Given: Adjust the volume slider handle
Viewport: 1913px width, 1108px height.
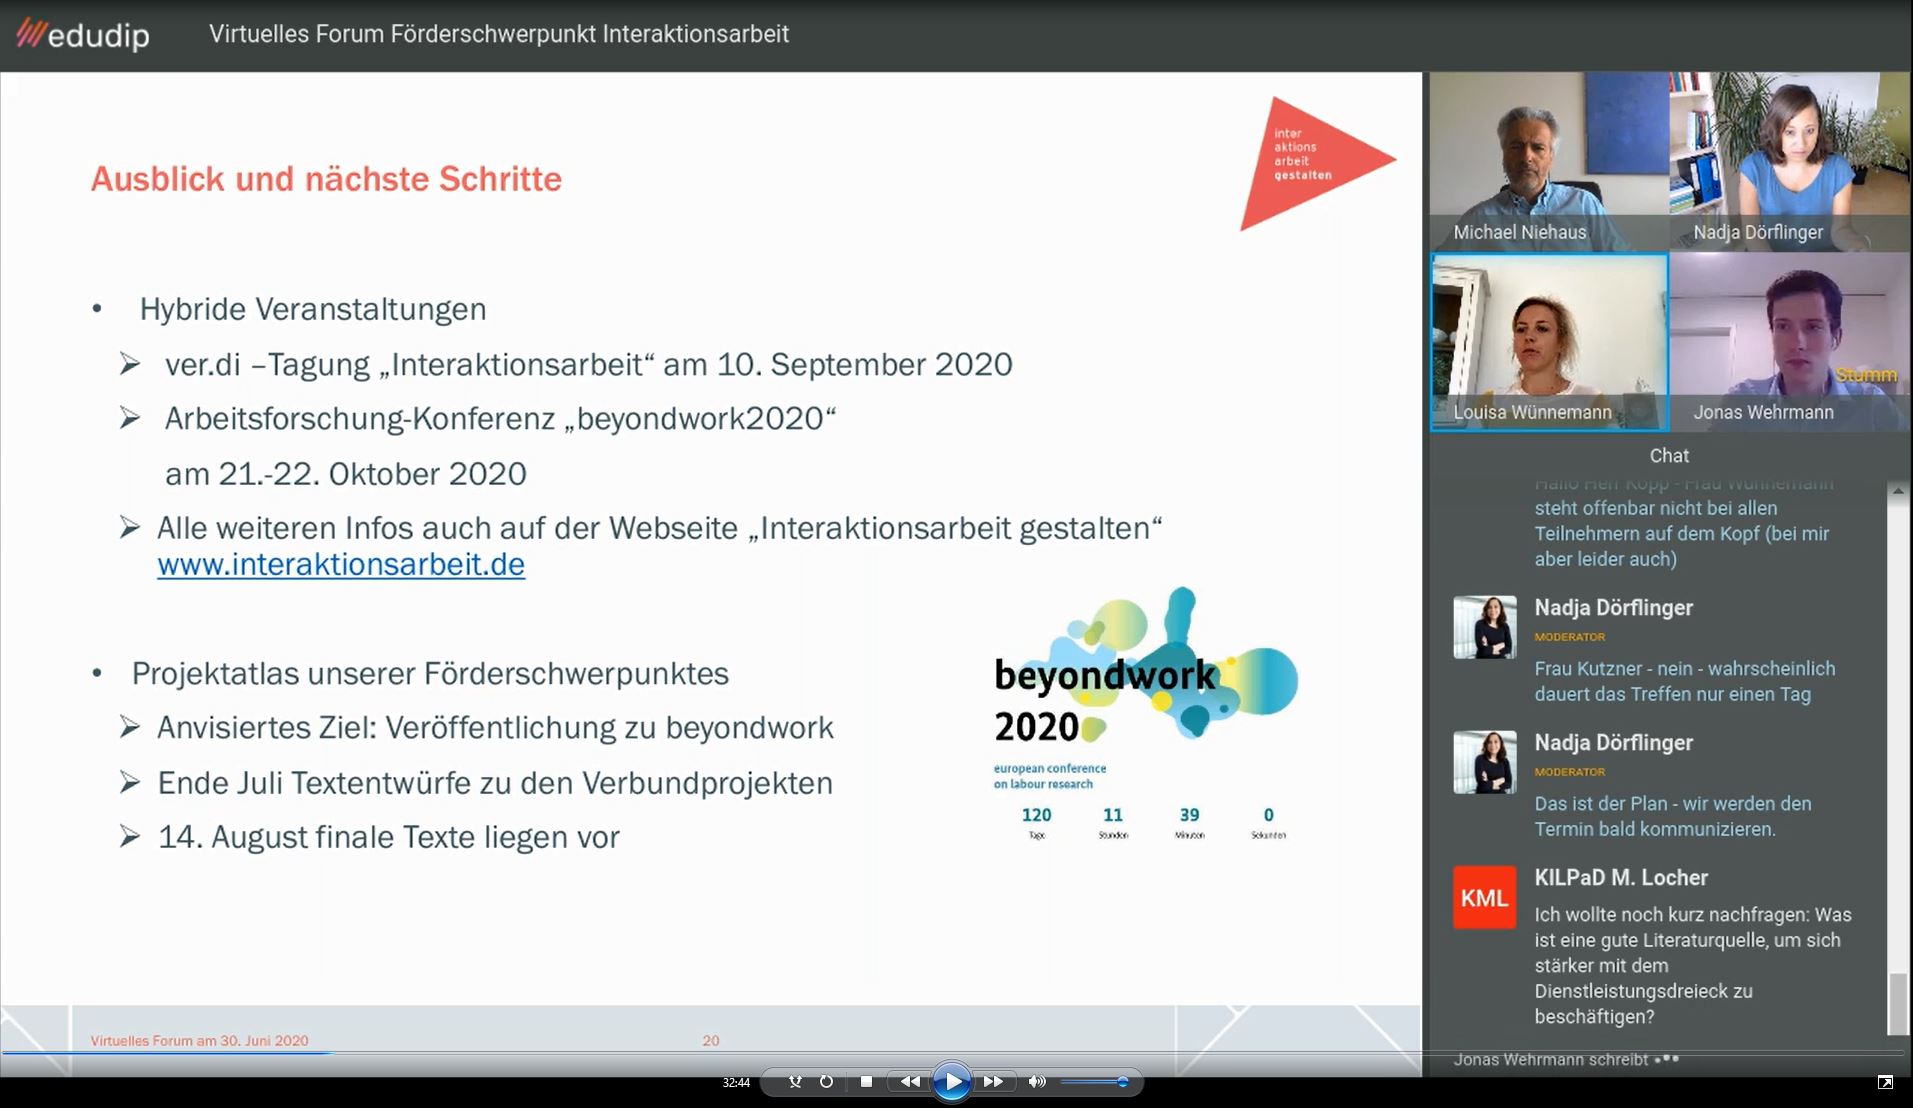Looking at the screenshot, I should [1123, 1082].
